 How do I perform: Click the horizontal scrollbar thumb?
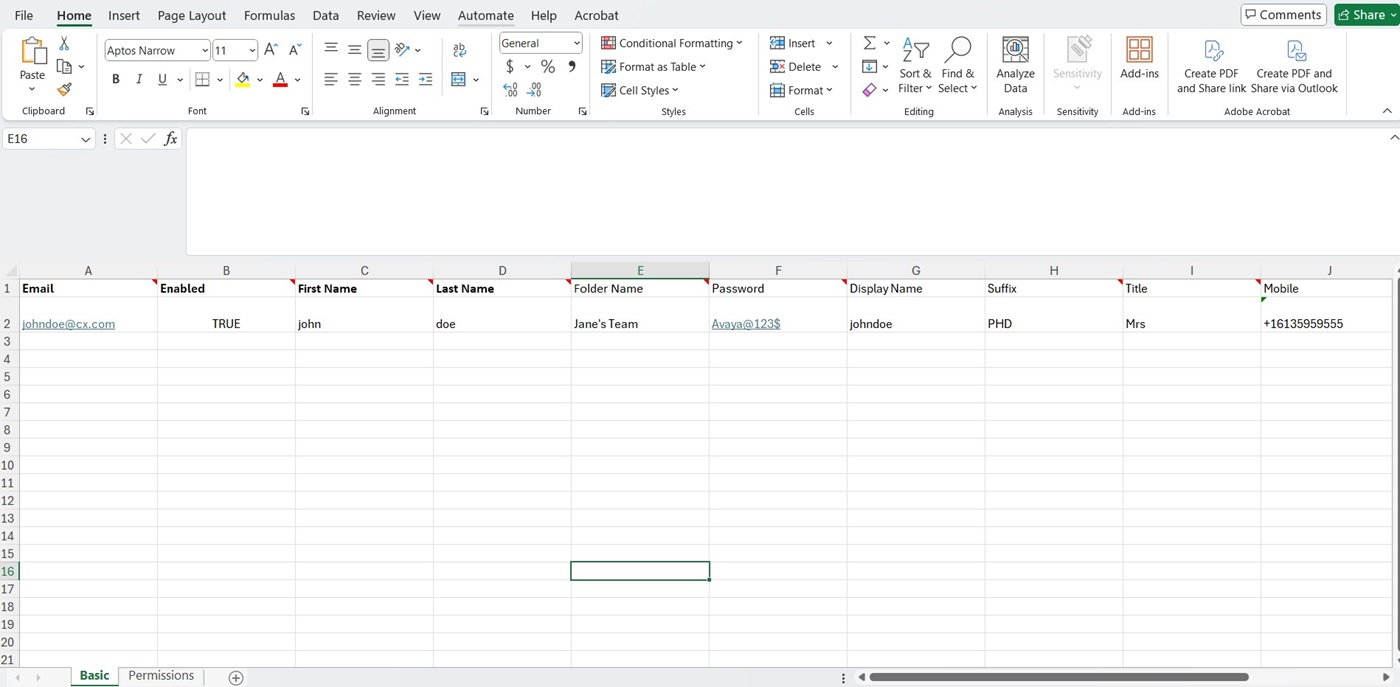1059,677
